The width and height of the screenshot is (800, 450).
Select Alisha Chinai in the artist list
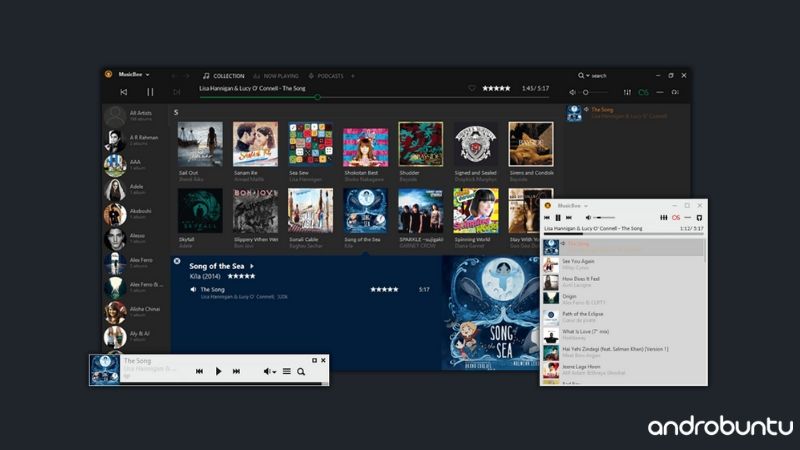[x=136, y=312]
